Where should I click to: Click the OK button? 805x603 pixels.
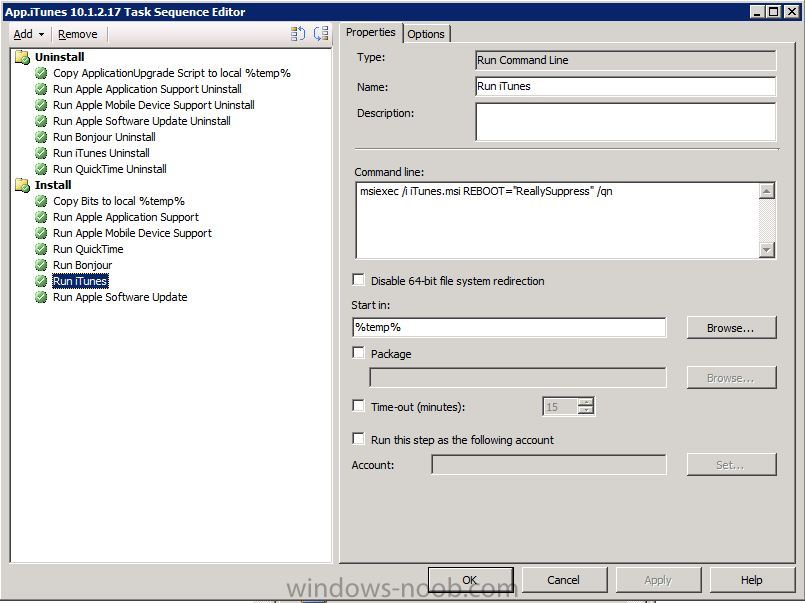tap(470, 580)
